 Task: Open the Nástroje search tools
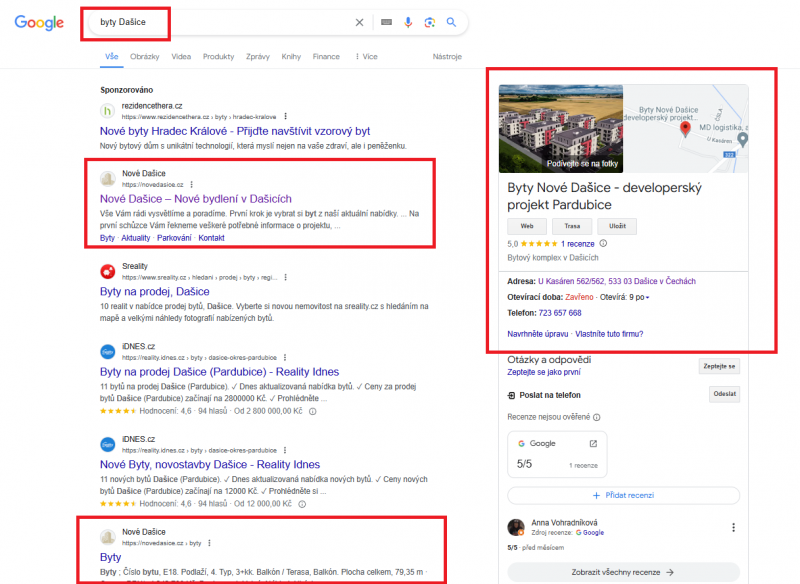pos(447,57)
